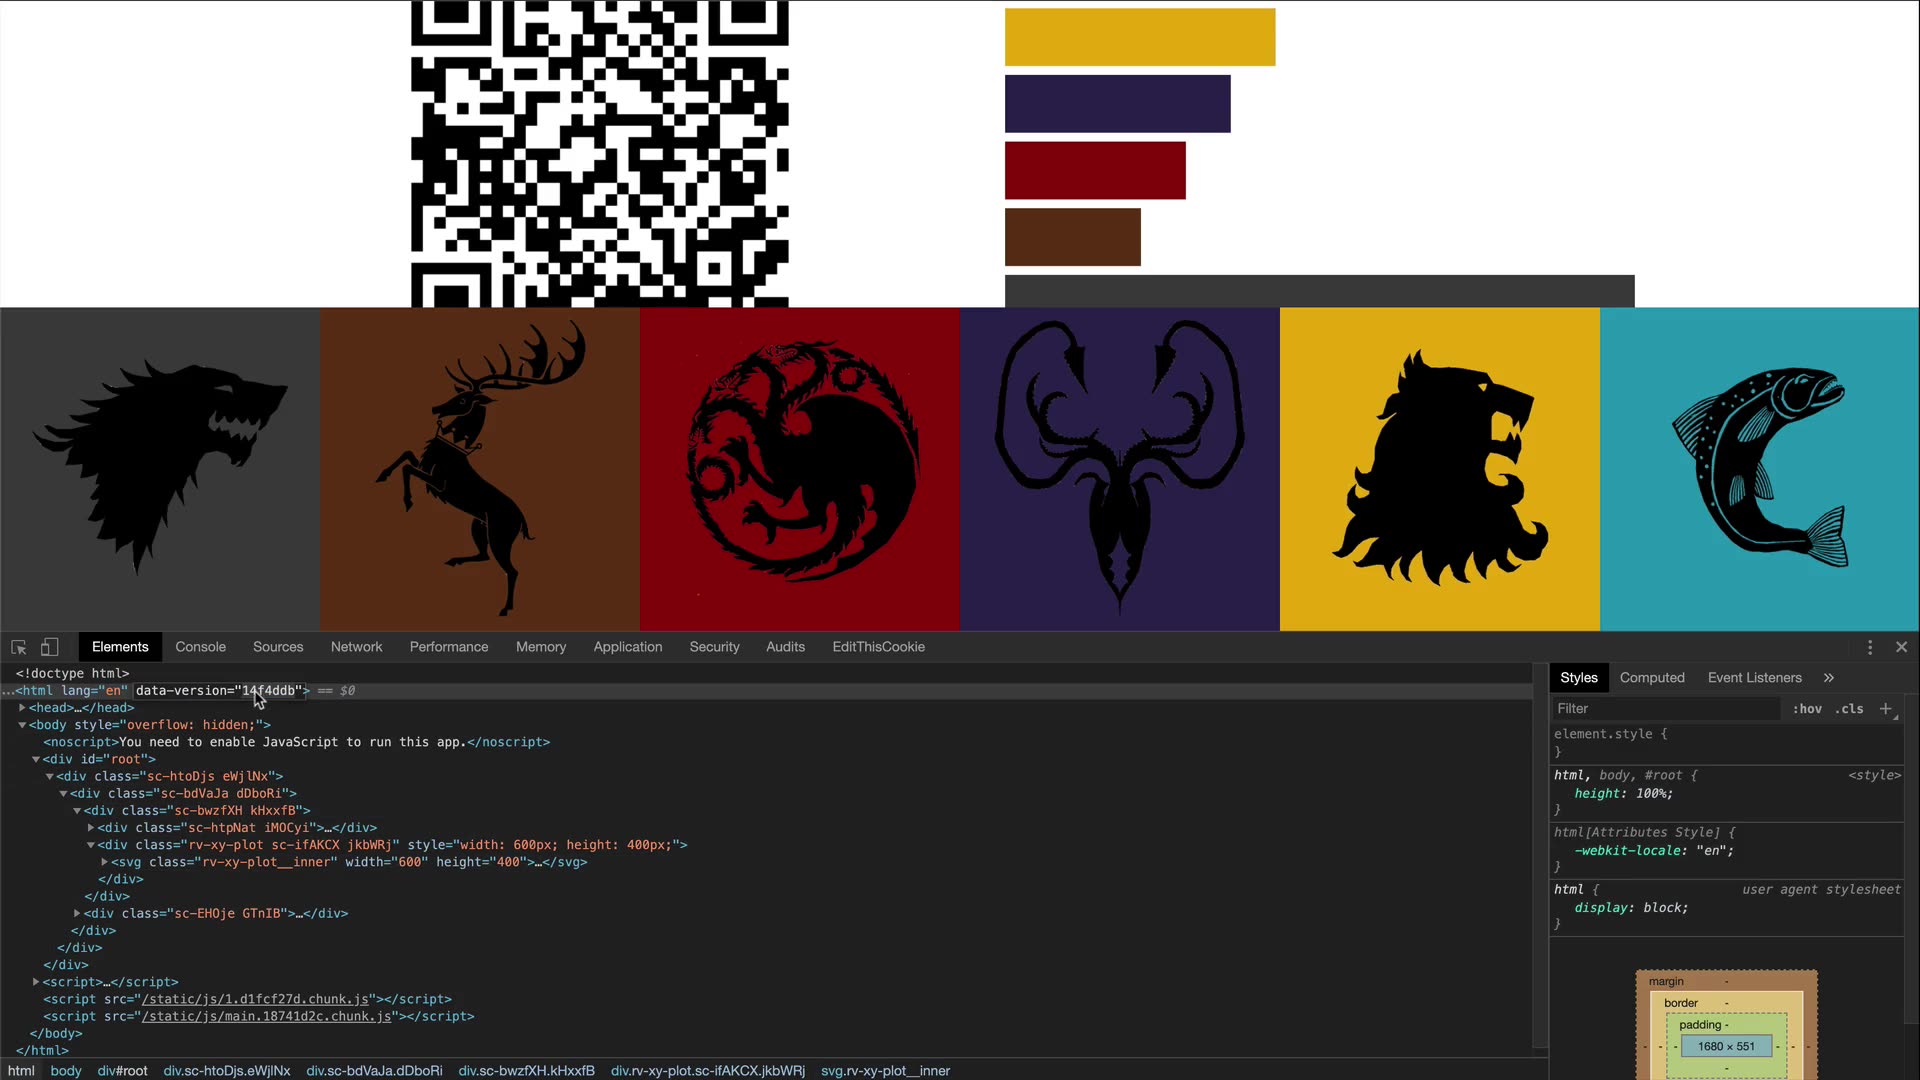Screen dimensions: 1920x1080
Task: Show more Styles pane tabs chevron
Action: click(x=1828, y=677)
